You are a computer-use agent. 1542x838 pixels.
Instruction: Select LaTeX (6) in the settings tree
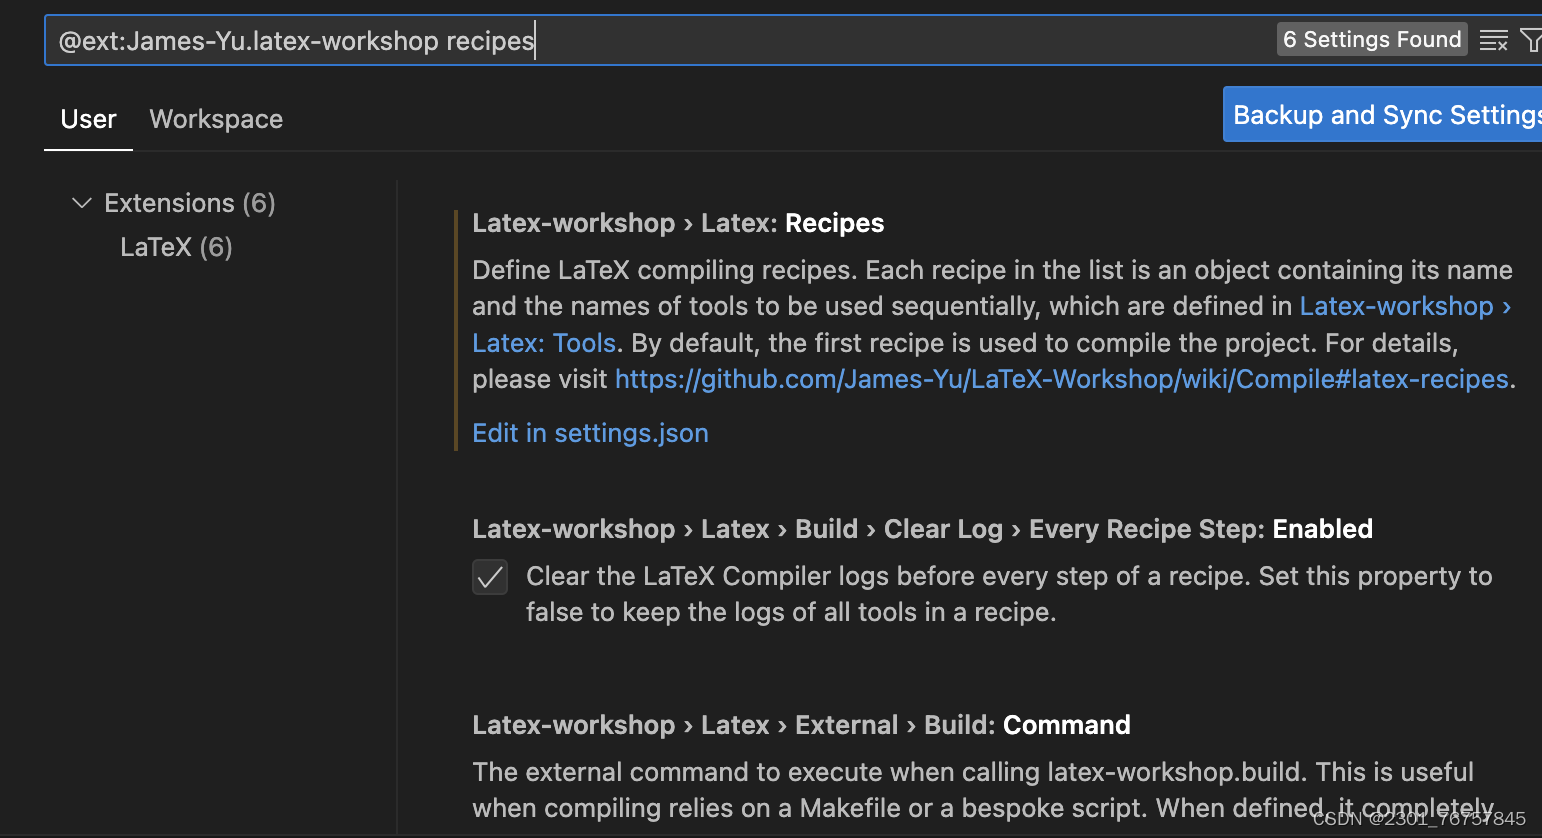click(176, 247)
